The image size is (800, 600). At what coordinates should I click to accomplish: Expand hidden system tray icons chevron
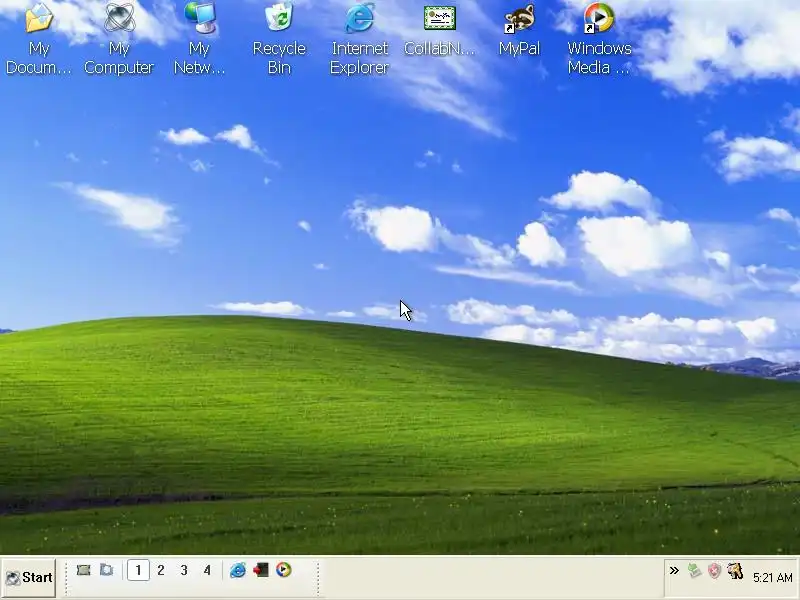tap(674, 570)
